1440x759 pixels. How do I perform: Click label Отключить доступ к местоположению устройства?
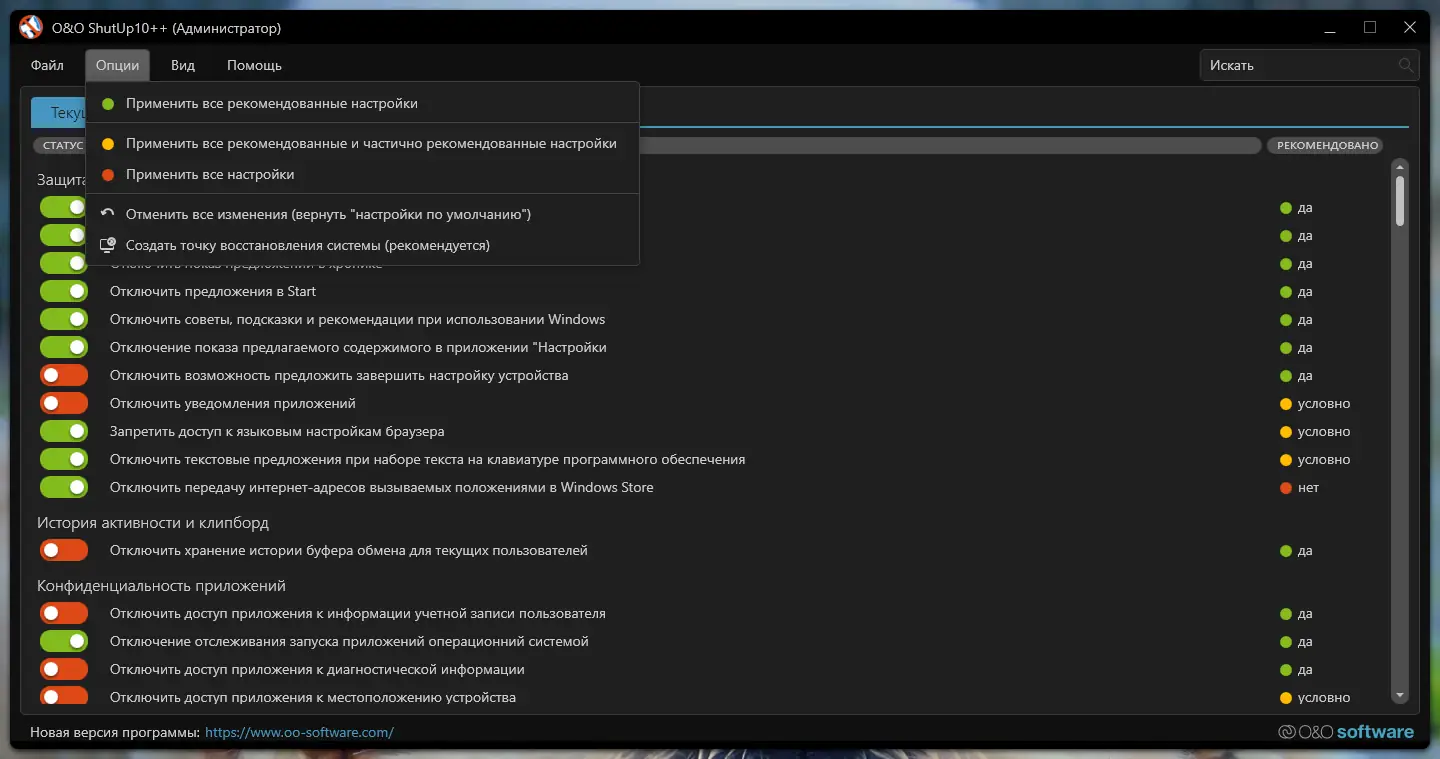(x=313, y=698)
